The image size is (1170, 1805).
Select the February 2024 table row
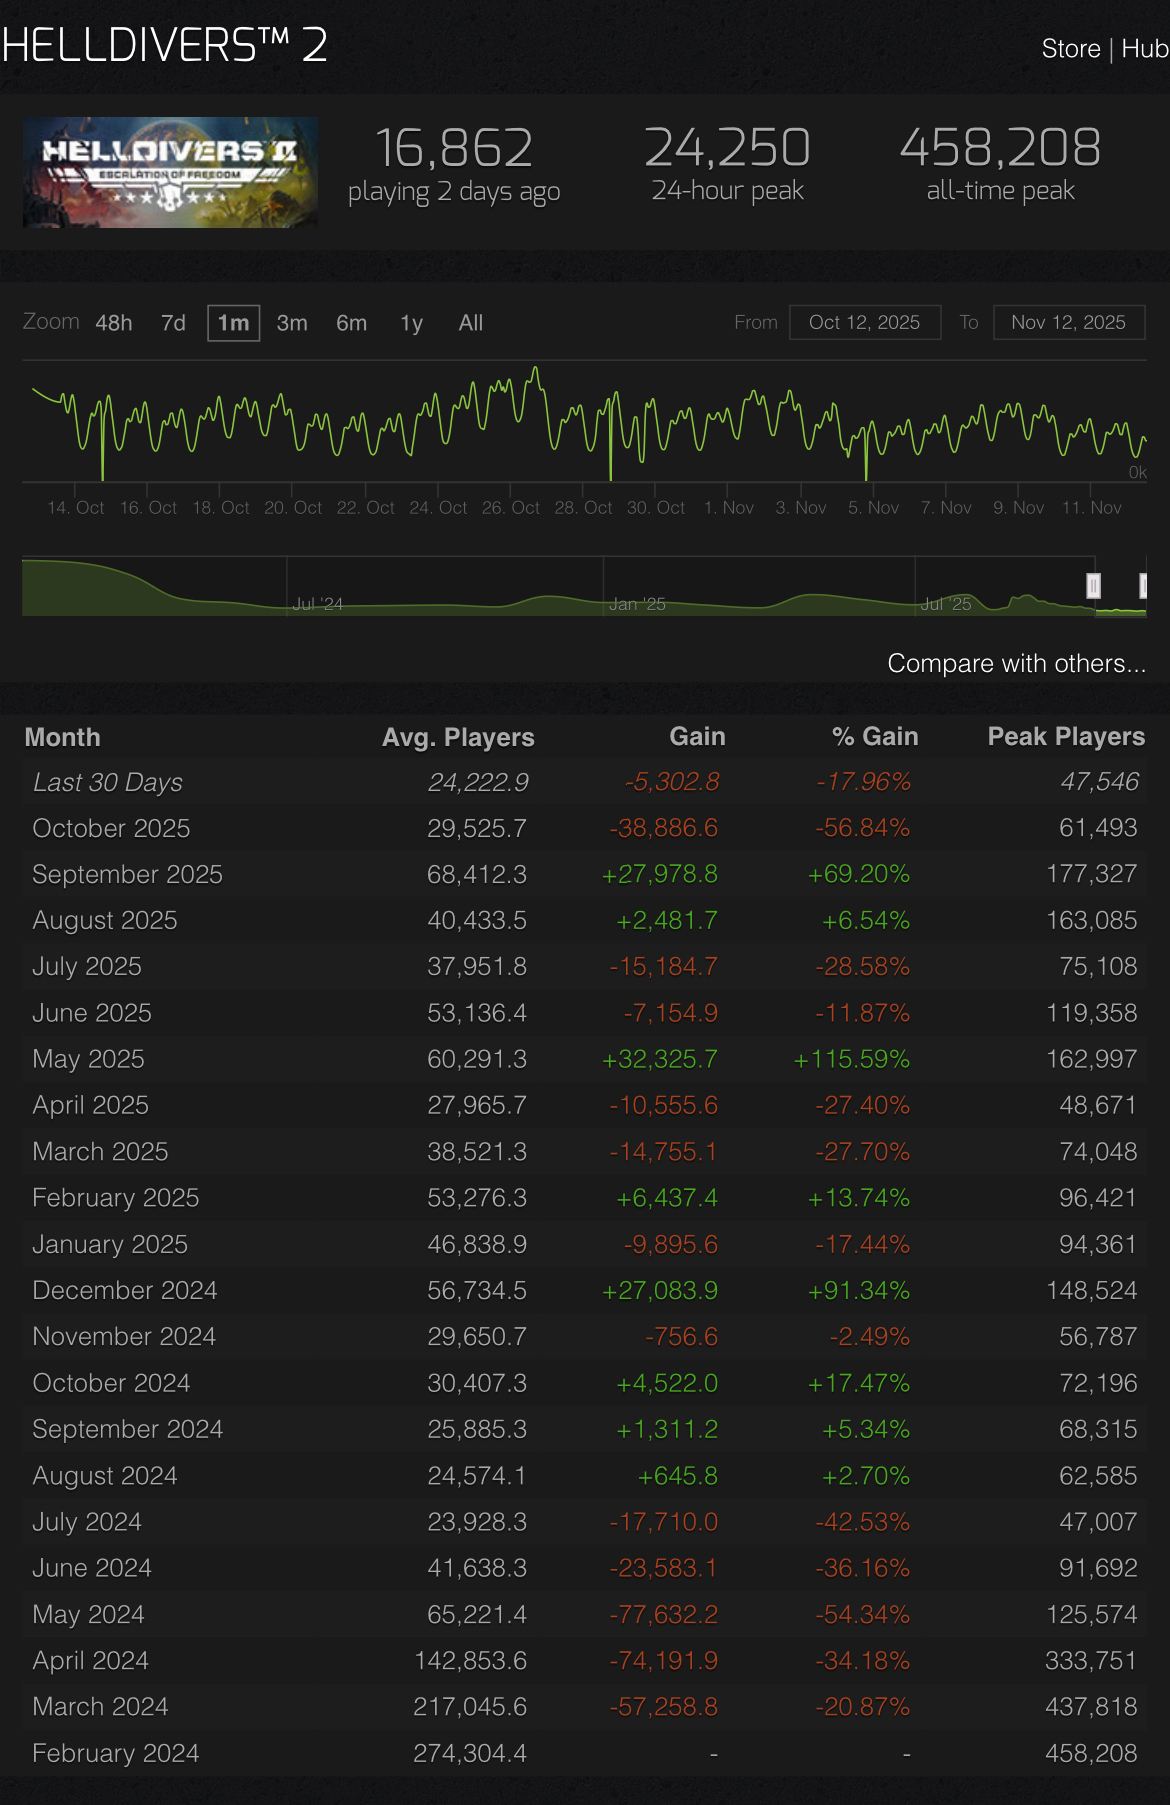[x=585, y=1753]
